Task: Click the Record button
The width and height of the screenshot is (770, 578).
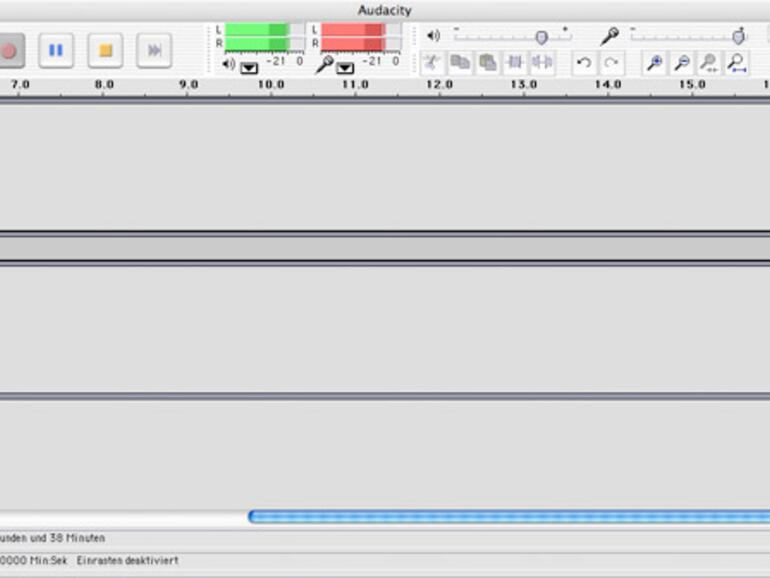Action: [10, 50]
